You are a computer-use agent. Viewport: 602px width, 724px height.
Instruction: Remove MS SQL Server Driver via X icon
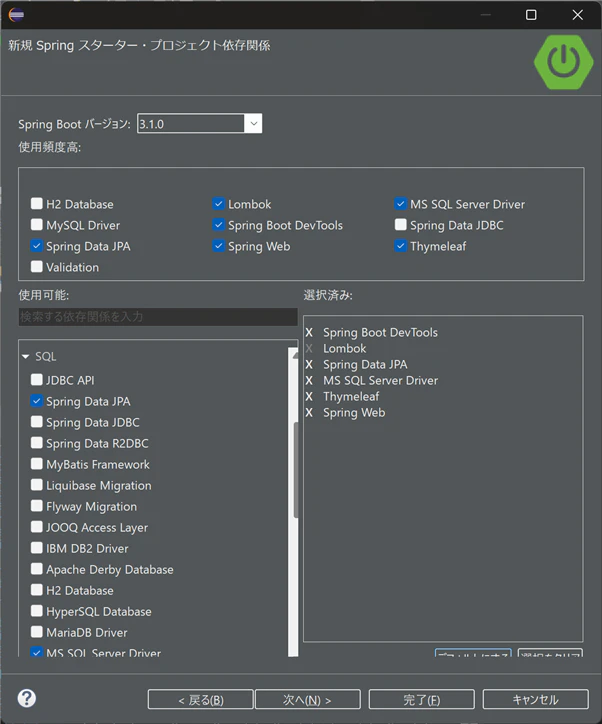click(309, 381)
